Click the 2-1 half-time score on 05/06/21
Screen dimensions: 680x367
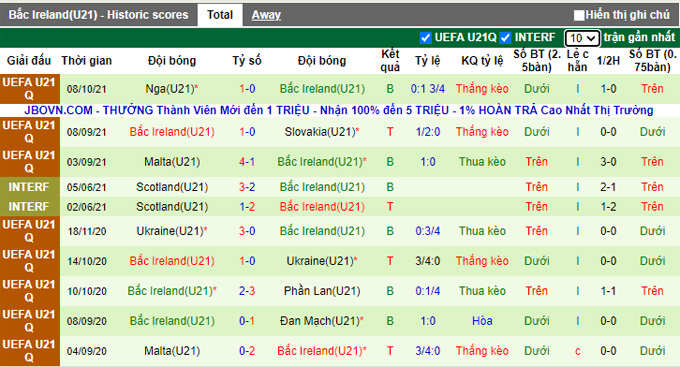pyautogui.click(x=608, y=187)
